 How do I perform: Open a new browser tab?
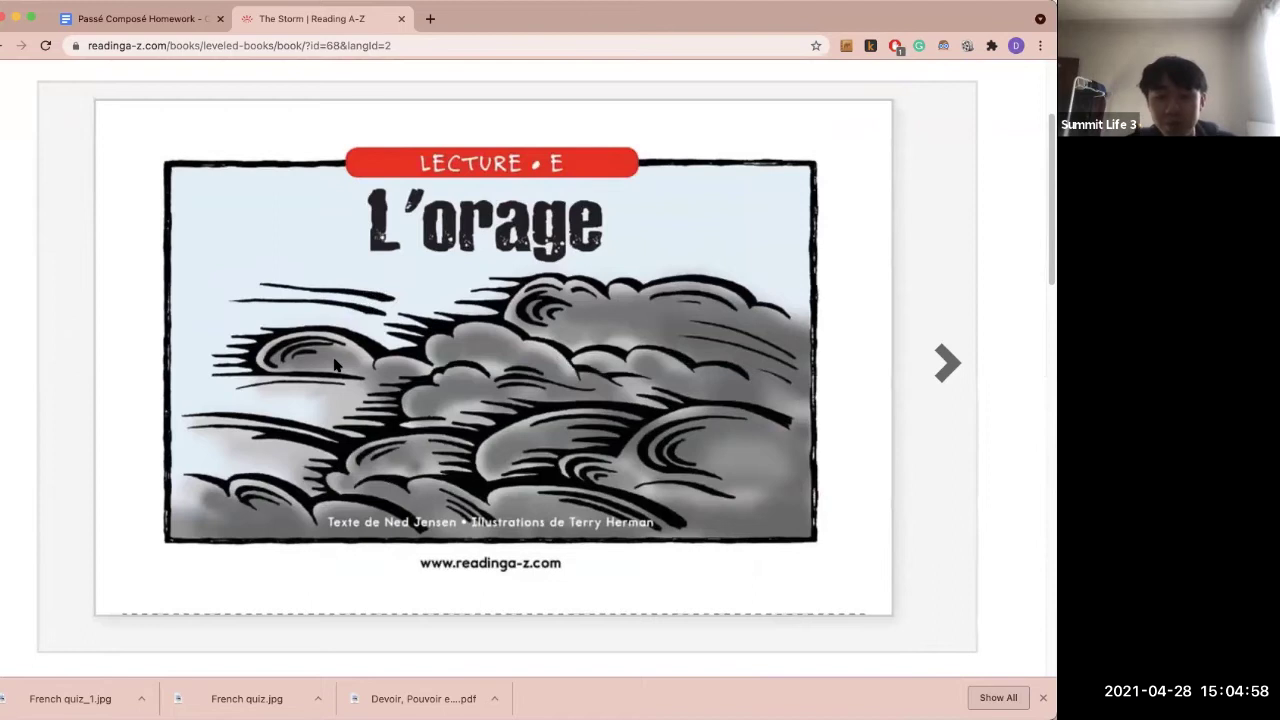tap(430, 19)
